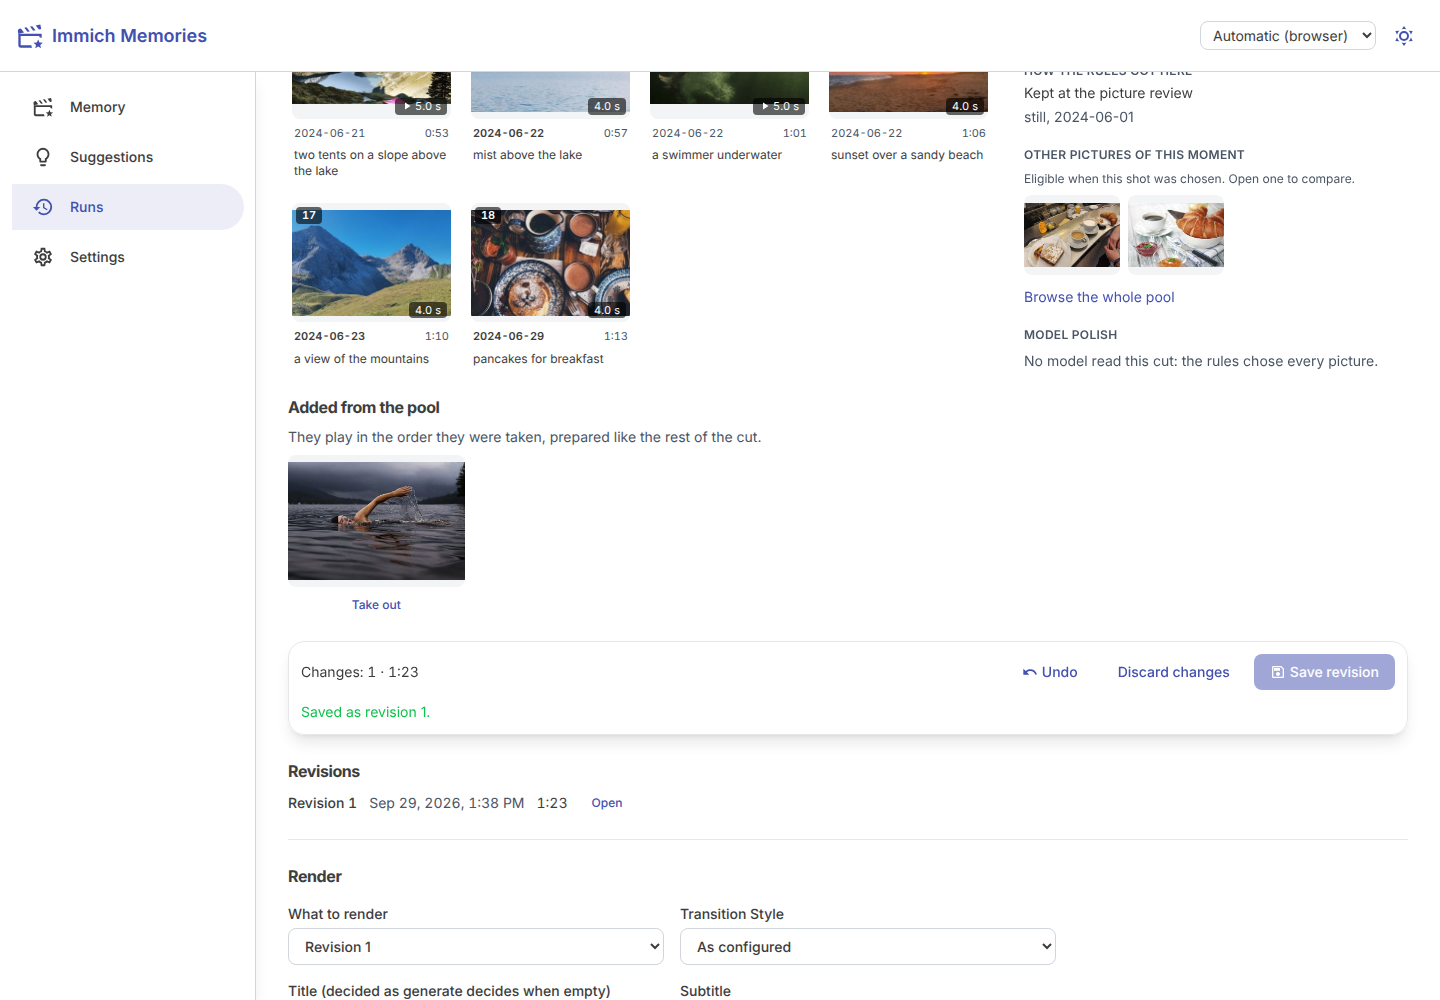Screen dimensions: 1440x1000
Task: Open the Transition Style dropdown
Action: tap(868, 947)
